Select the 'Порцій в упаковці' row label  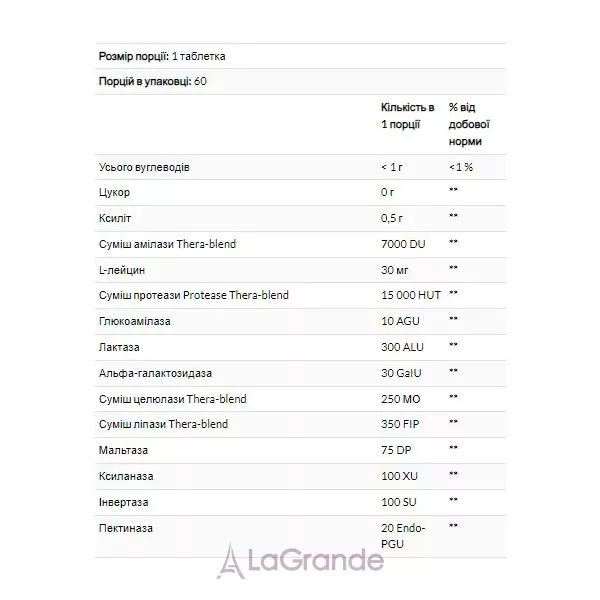(x=145, y=81)
